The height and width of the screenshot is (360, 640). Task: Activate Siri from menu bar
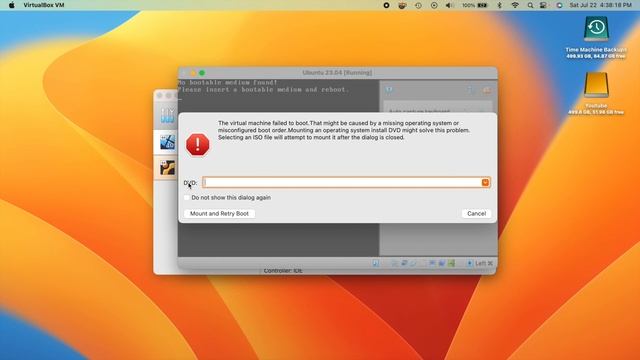pyautogui.click(x=559, y=5)
